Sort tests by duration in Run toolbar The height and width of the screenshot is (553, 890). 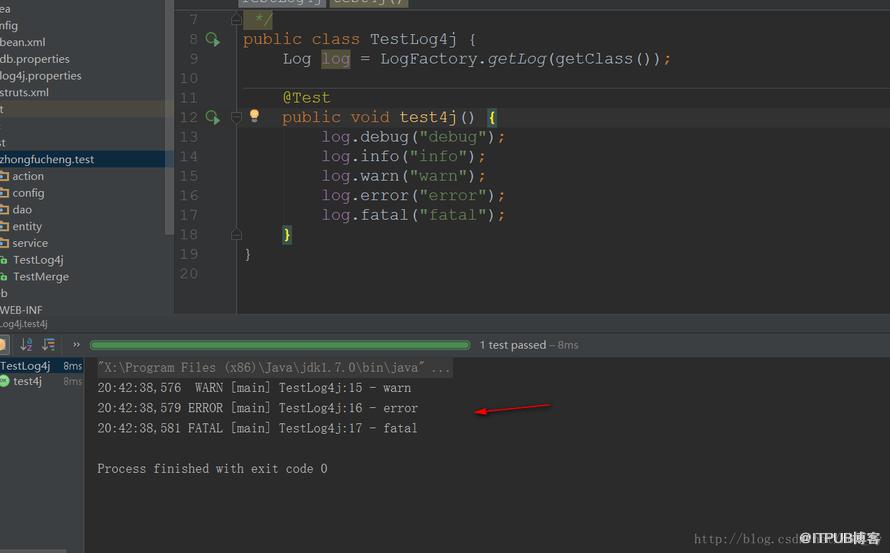click(49, 345)
